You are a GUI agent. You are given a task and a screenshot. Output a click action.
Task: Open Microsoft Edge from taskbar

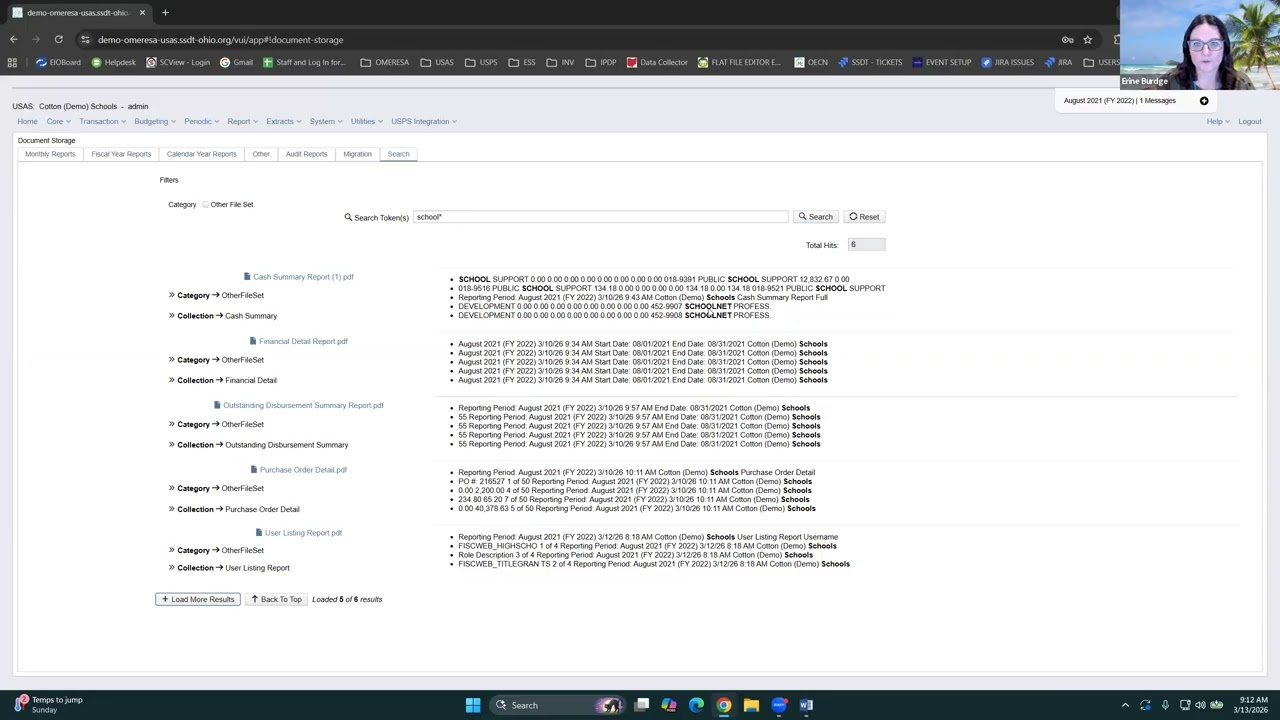[x=696, y=705]
